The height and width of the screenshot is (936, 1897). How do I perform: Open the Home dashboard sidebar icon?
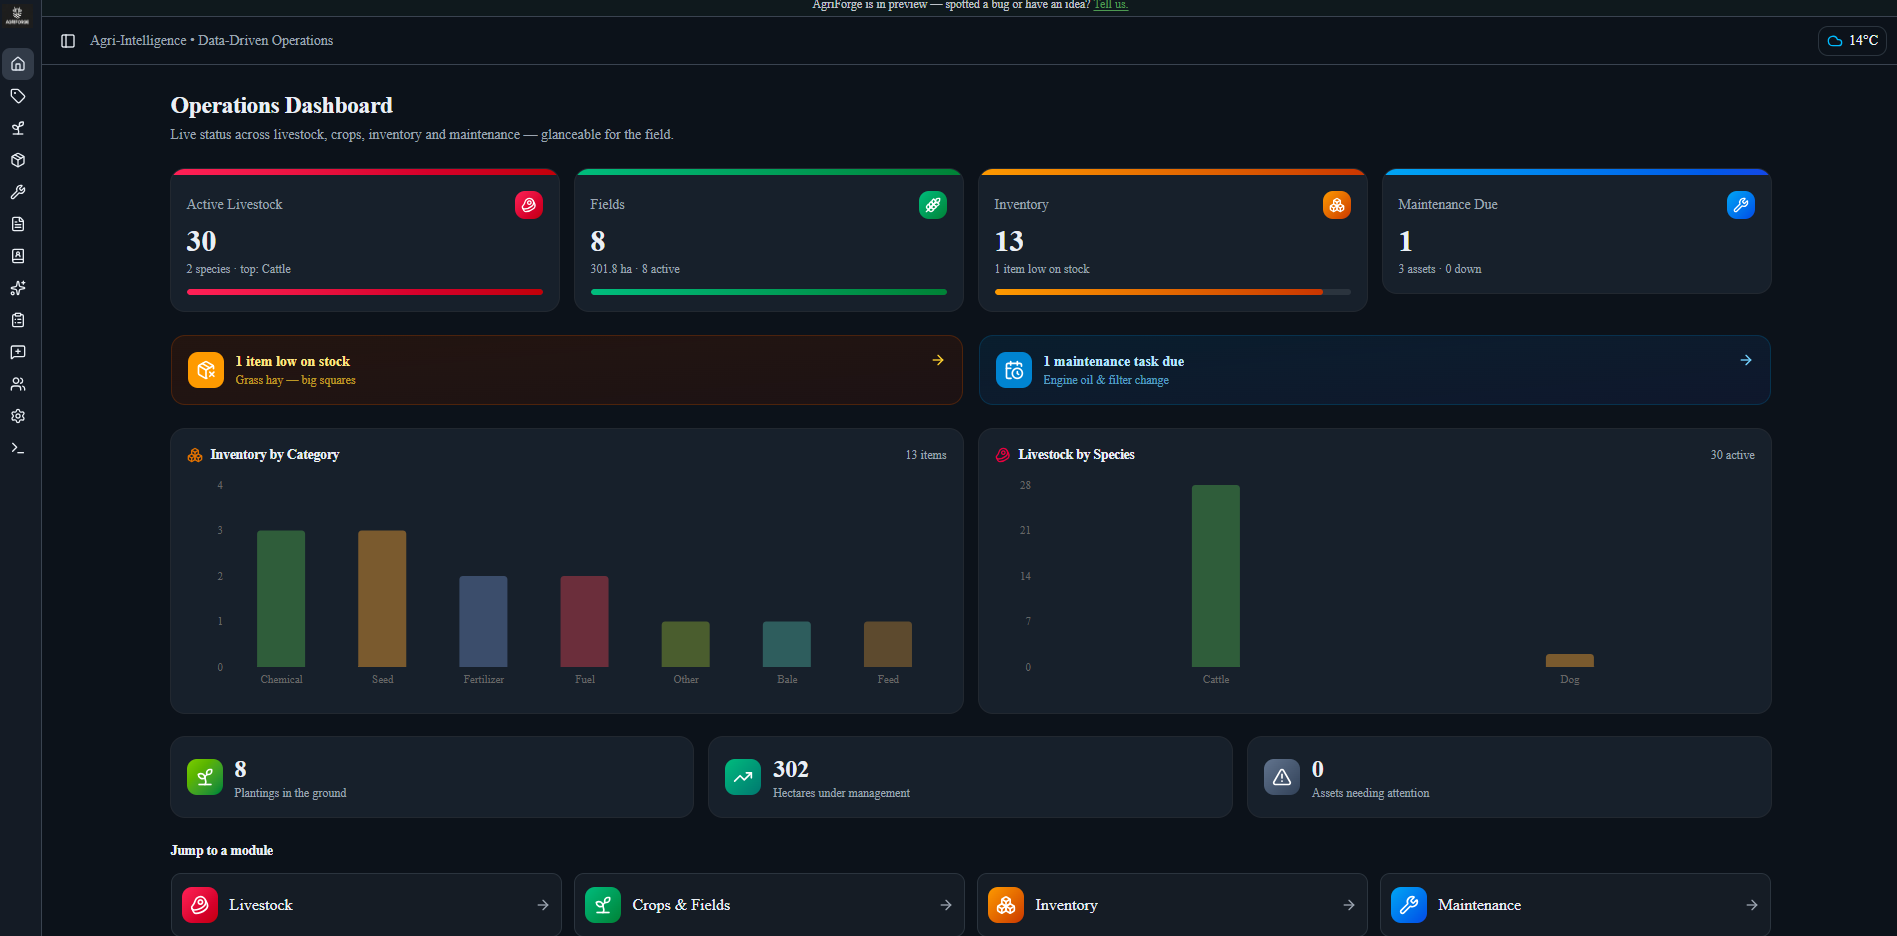point(18,64)
